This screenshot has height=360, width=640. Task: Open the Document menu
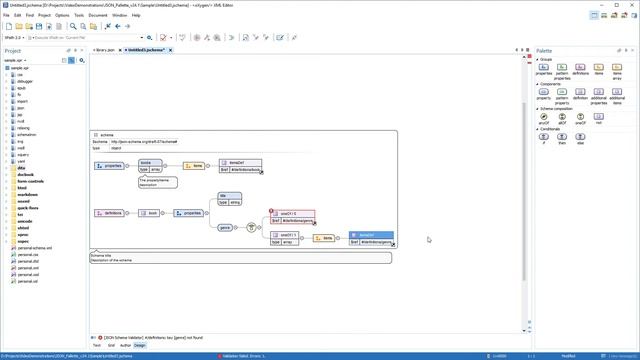(x=98, y=16)
